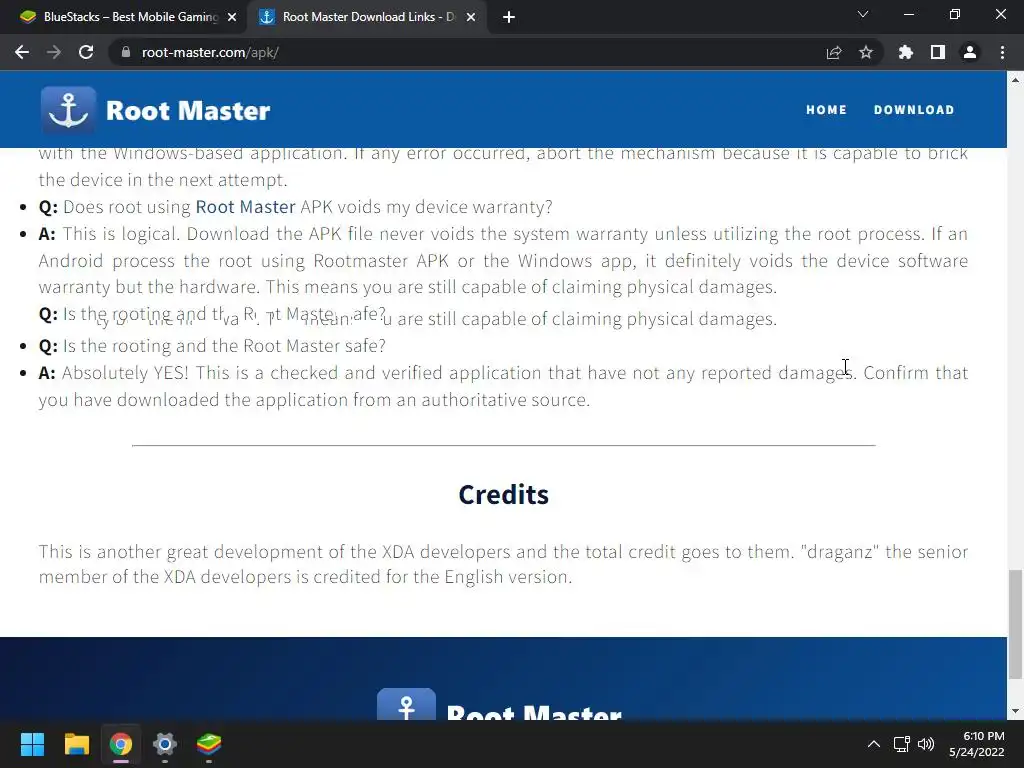
Task: Toggle the browser side panel
Action: coord(938,52)
